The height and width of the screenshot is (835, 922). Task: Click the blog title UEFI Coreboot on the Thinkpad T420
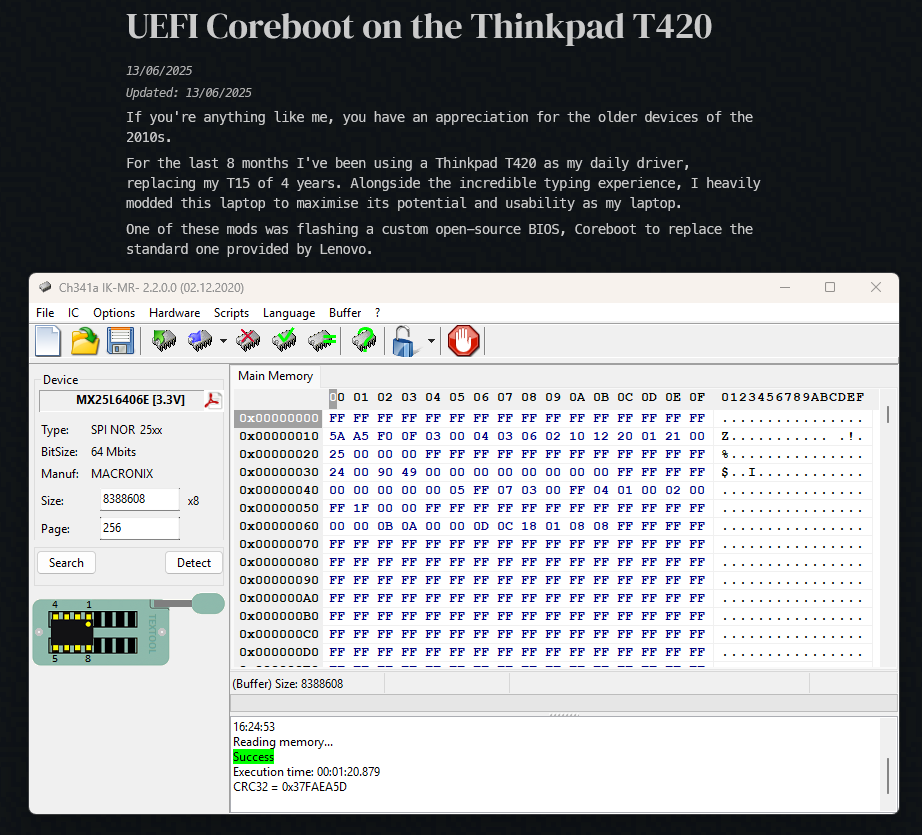coord(419,26)
